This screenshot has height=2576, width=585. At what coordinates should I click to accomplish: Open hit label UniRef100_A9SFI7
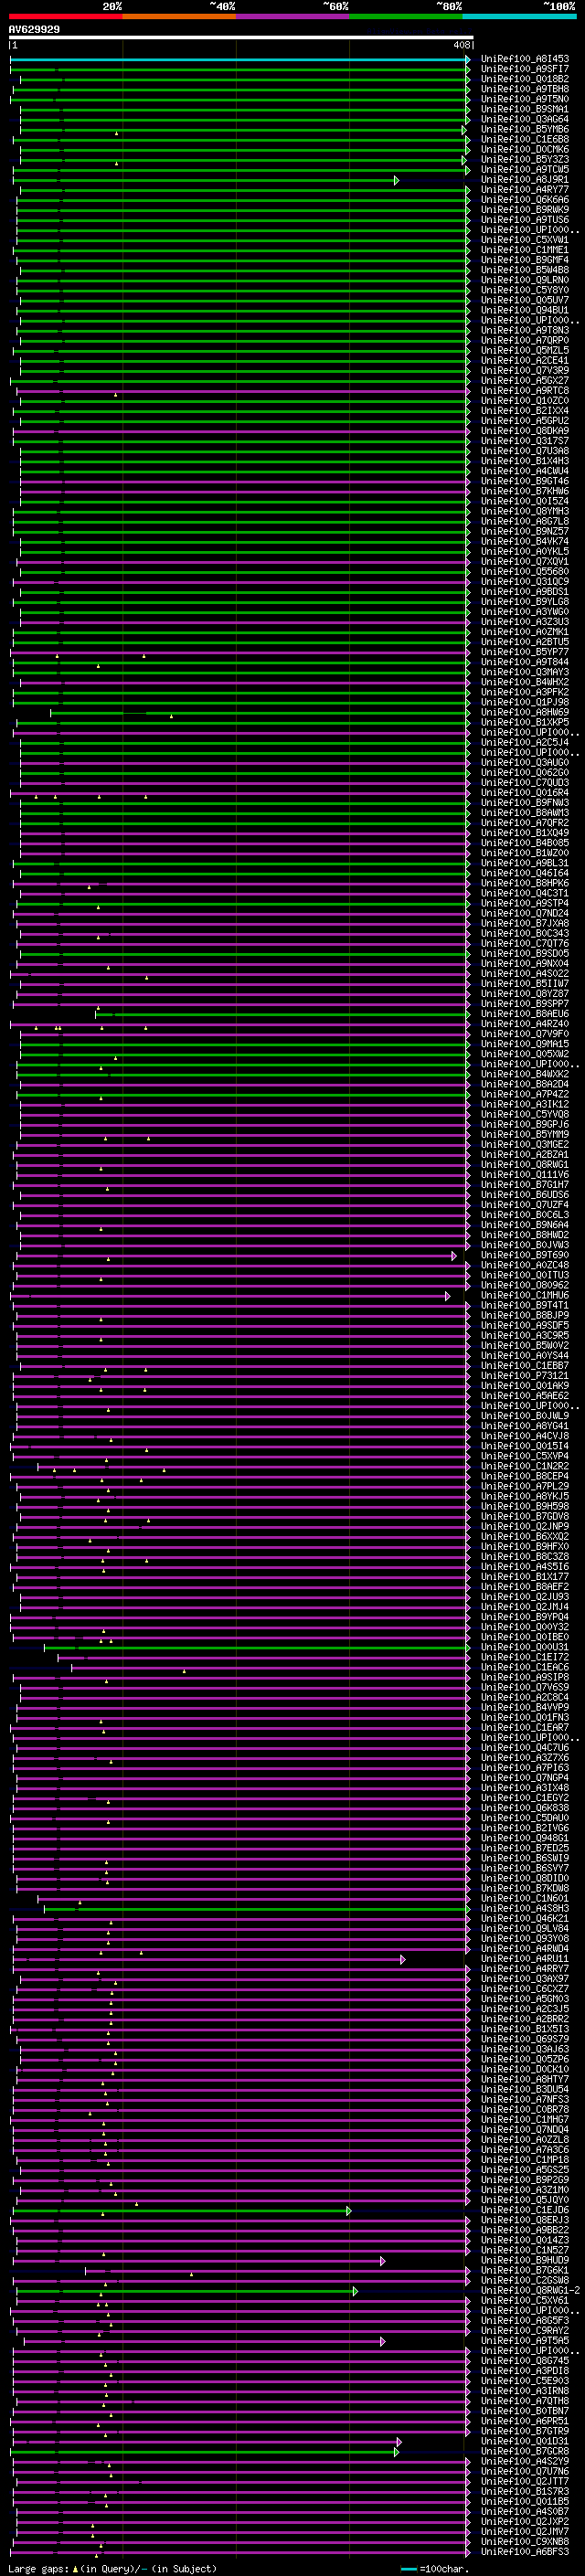(x=525, y=70)
